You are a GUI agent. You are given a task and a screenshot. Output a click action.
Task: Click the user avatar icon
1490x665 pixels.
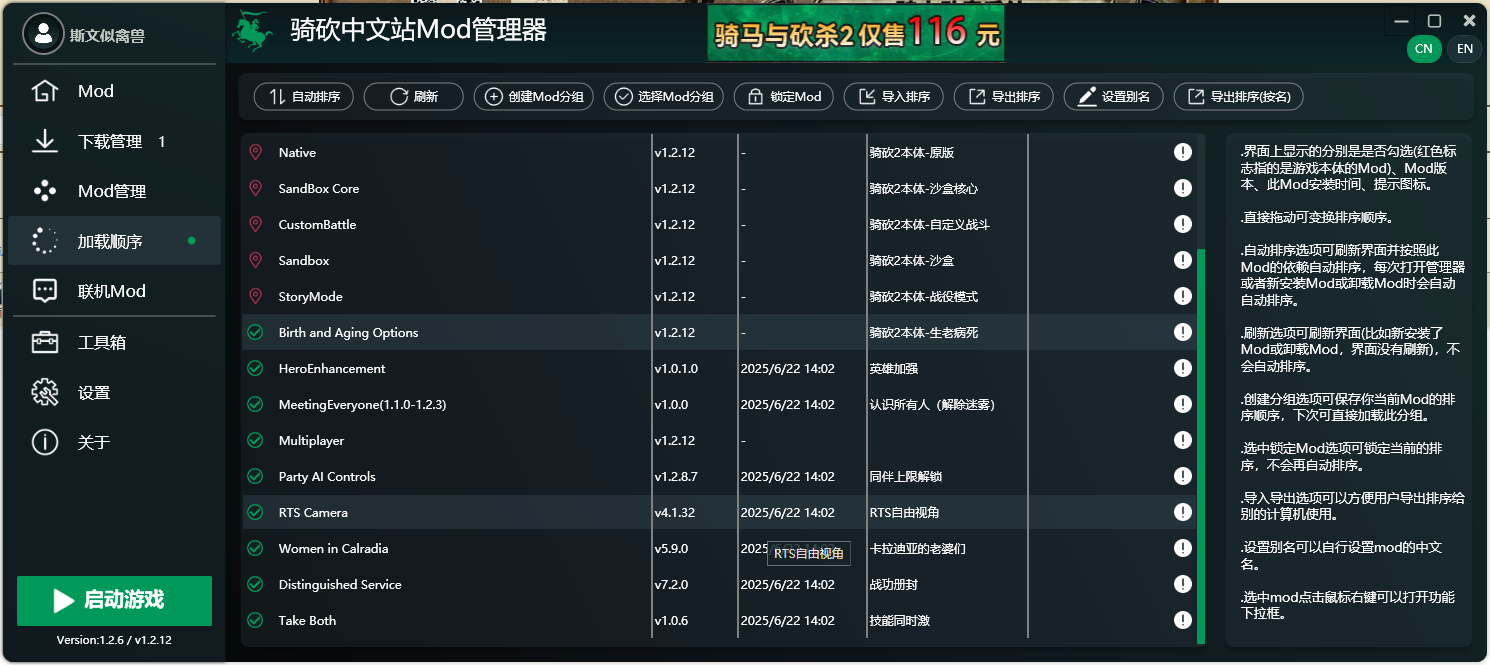pyautogui.click(x=43, y=35)
